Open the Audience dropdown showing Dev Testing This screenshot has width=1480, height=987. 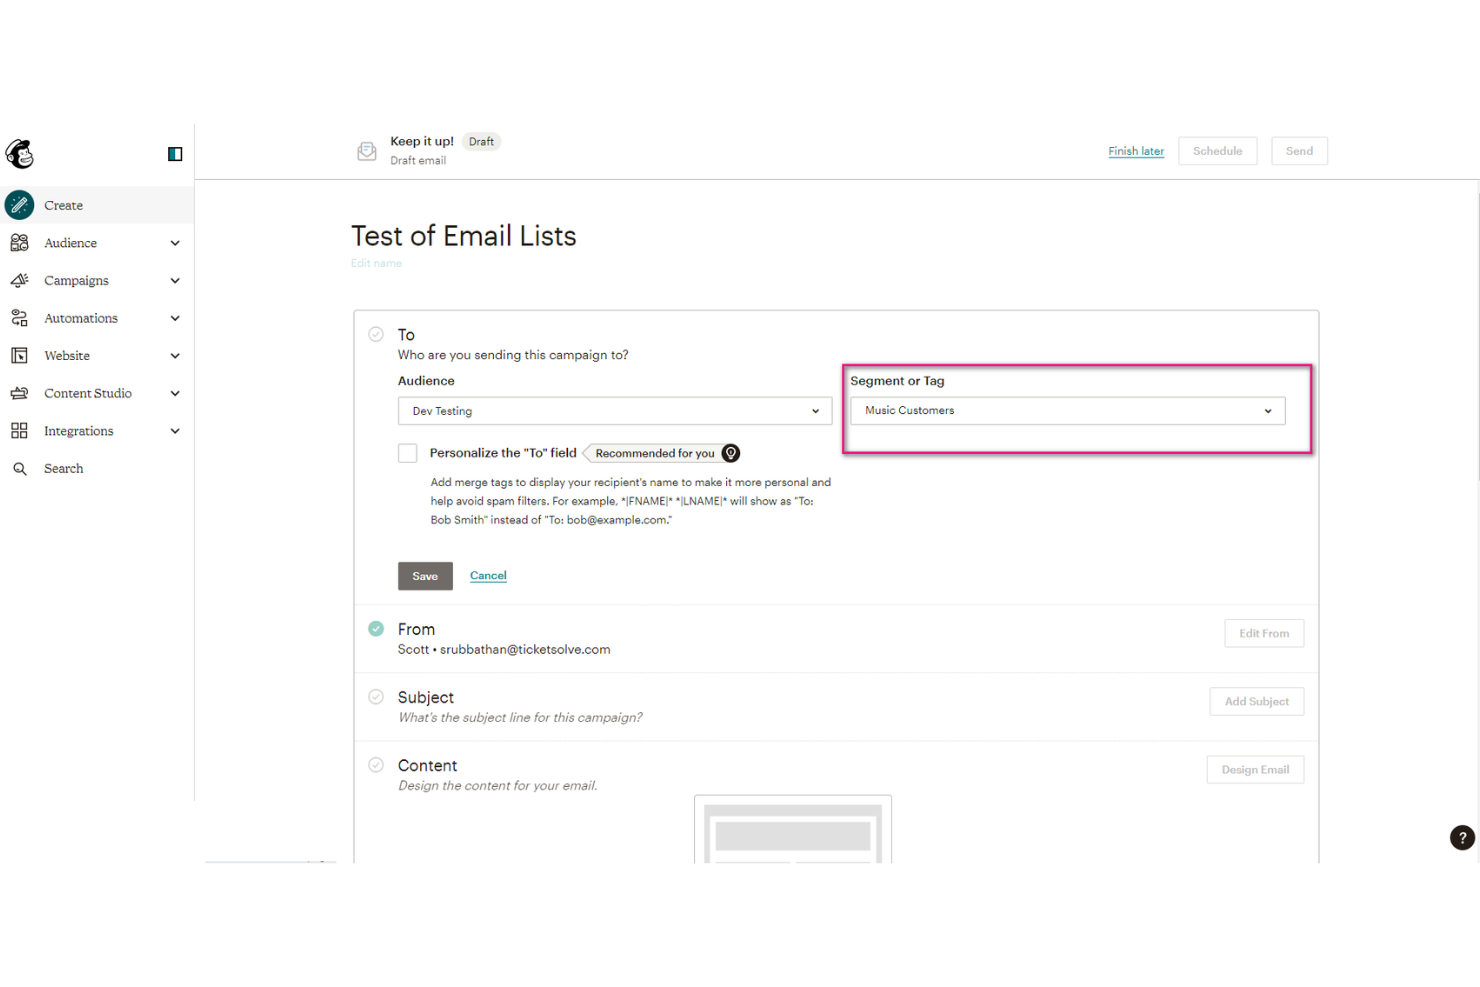tap(615, 411)
